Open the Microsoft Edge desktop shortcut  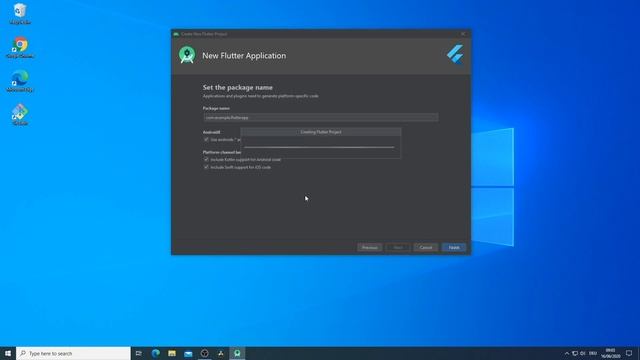20,81
